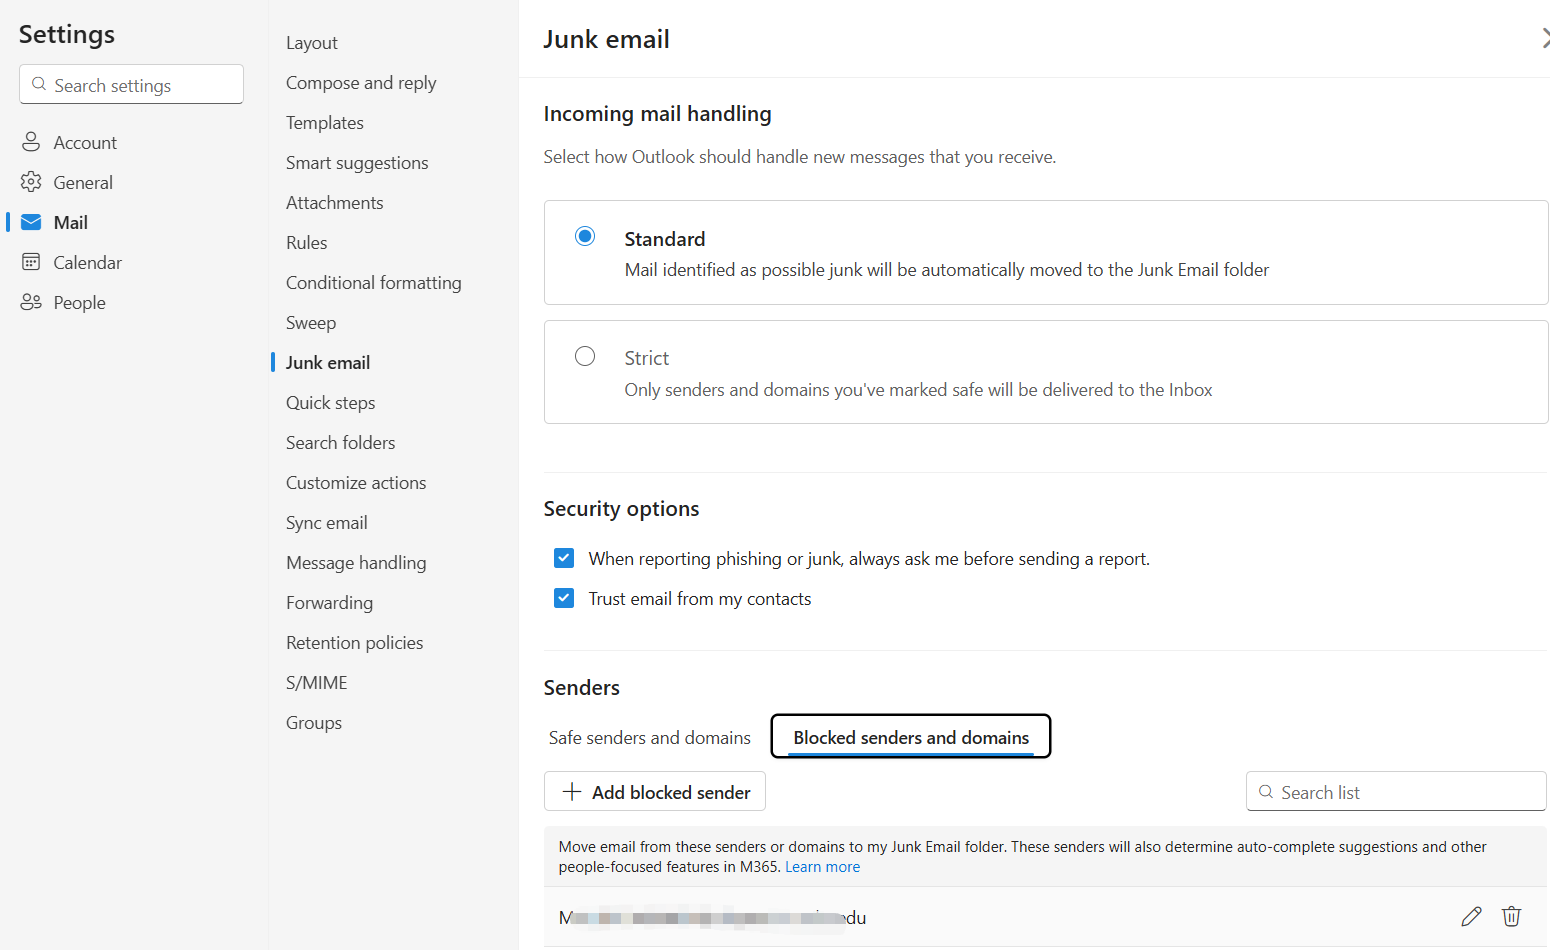Click the Calendar icon in sidebar
Viewport: 1550px width, 950px height.
(x=31, y=262)
